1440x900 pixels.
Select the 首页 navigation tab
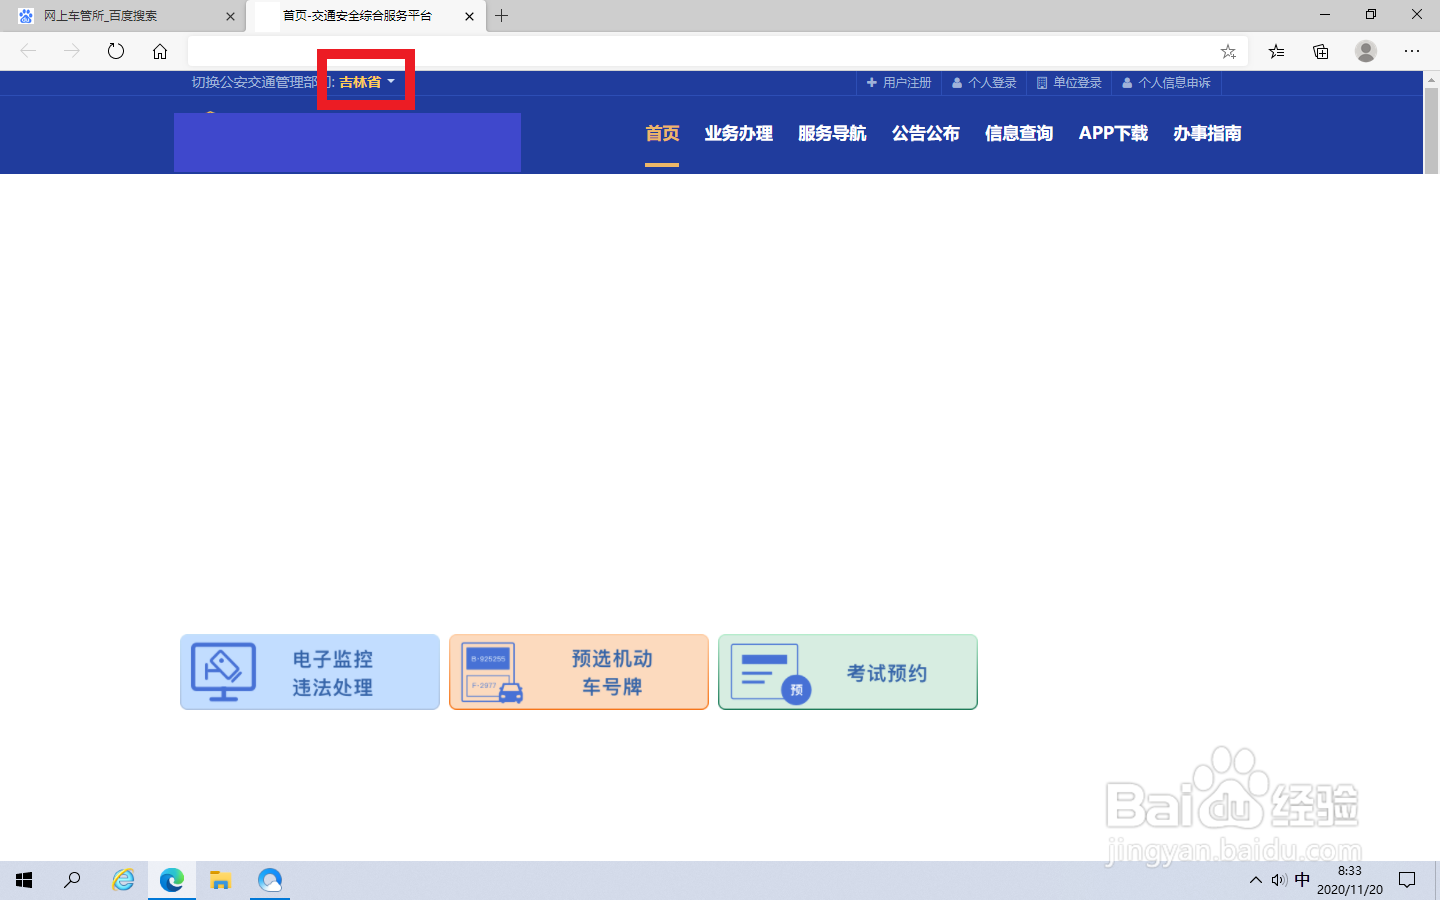point(662,133)
